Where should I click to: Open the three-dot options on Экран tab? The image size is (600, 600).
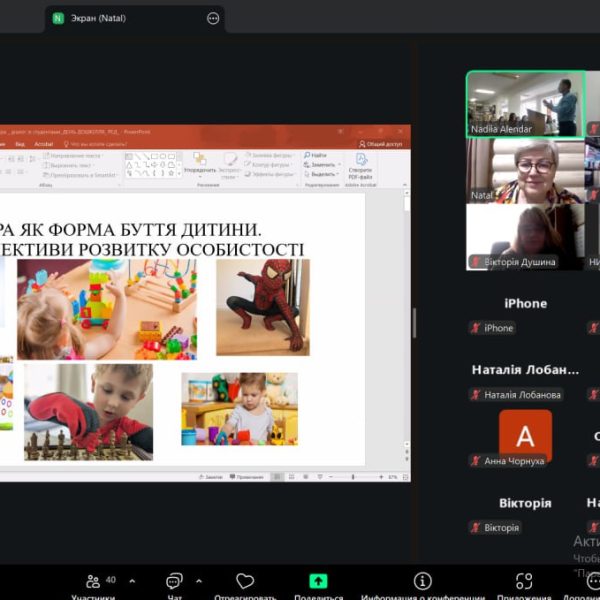(x=213, y=18)
